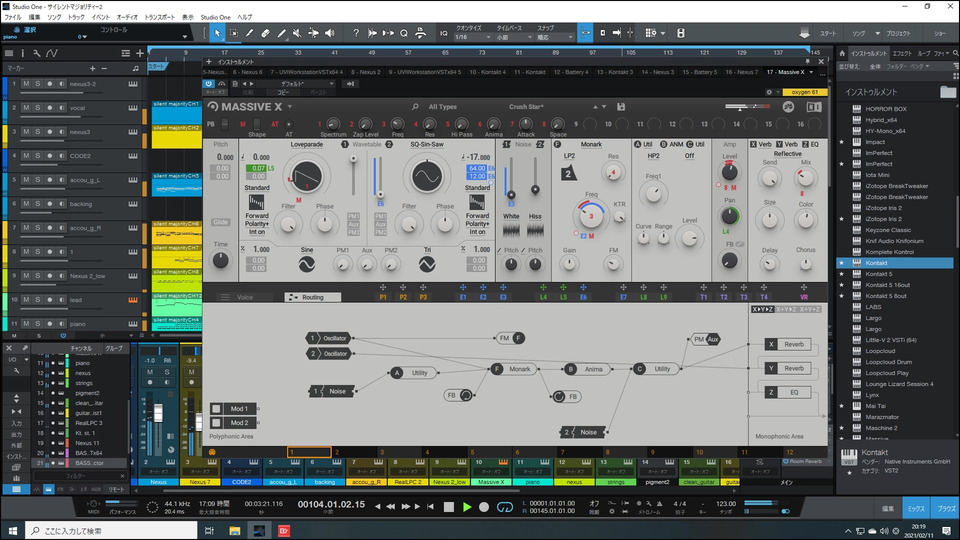
Task: Click the record button in transport
Action: click(484, 507)
